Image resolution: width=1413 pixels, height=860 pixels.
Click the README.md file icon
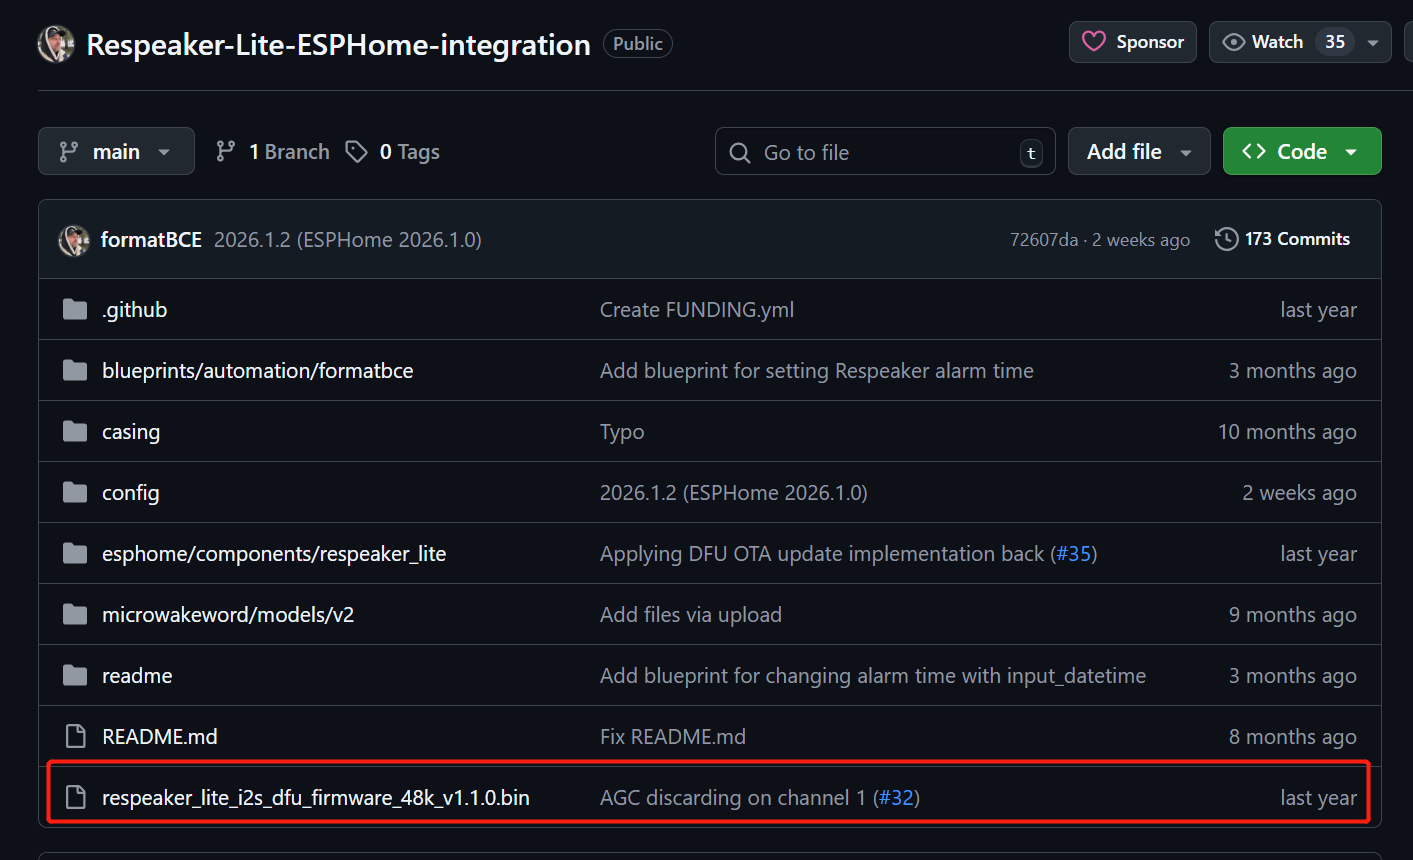pos(75,737)
